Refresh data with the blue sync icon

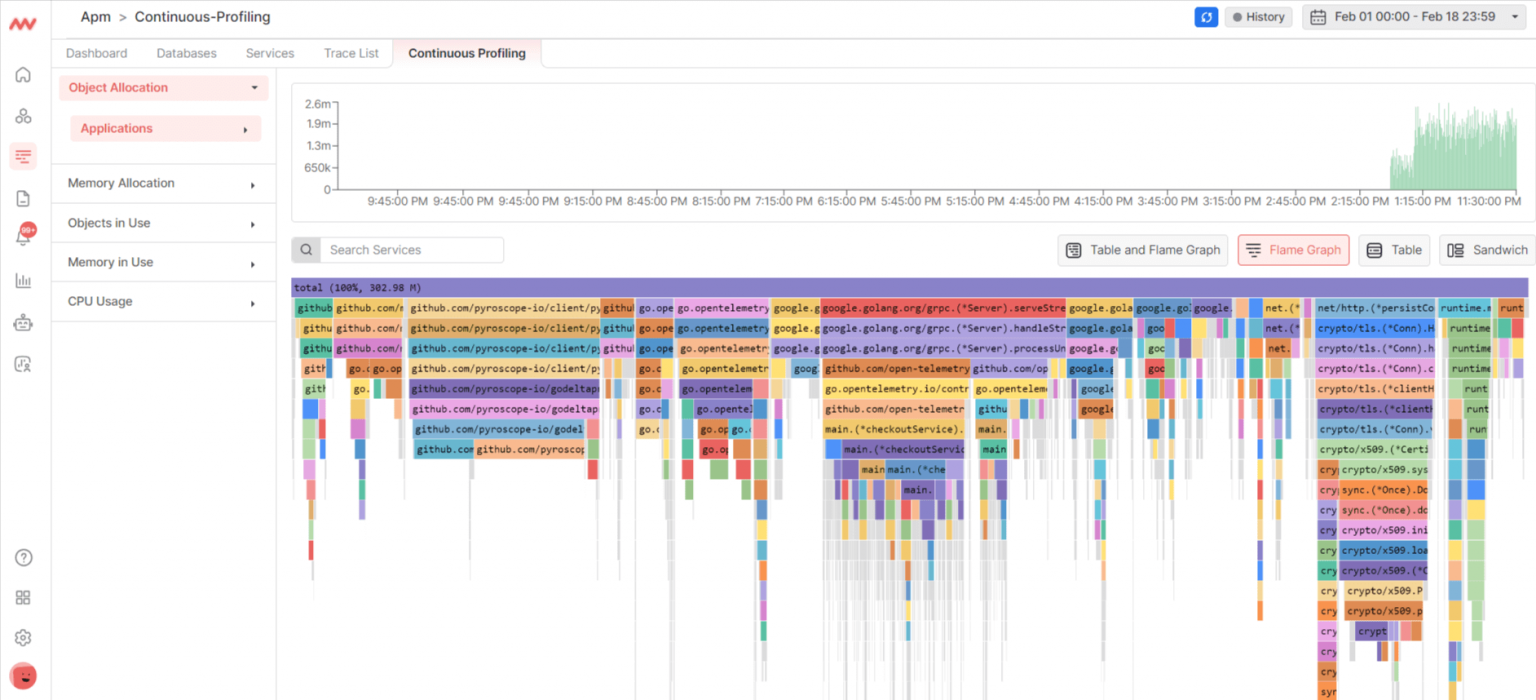click(1205, 16)
